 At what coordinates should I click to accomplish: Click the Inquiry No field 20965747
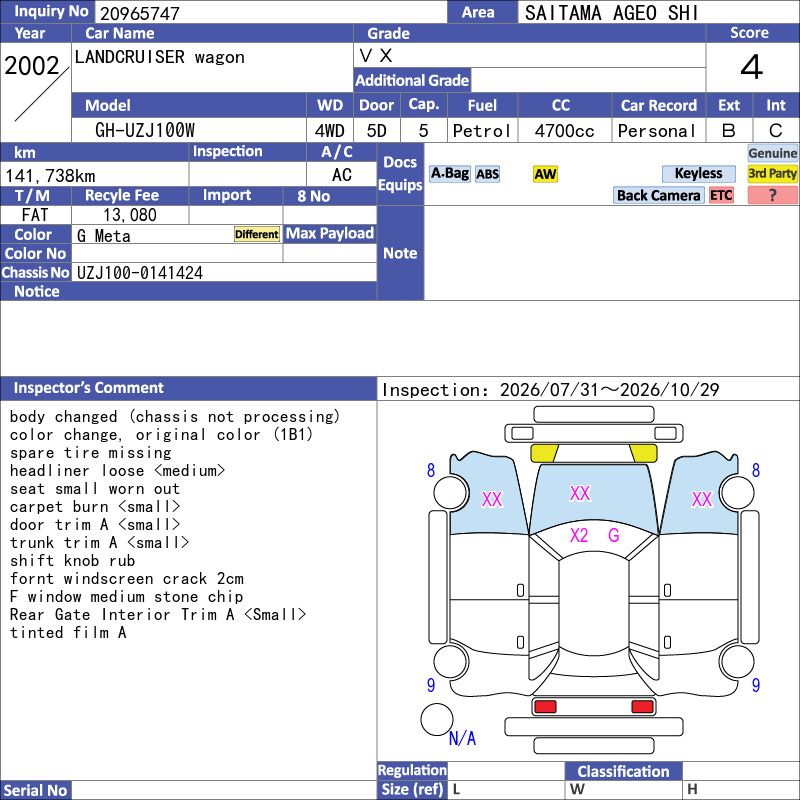click(271, 12)
